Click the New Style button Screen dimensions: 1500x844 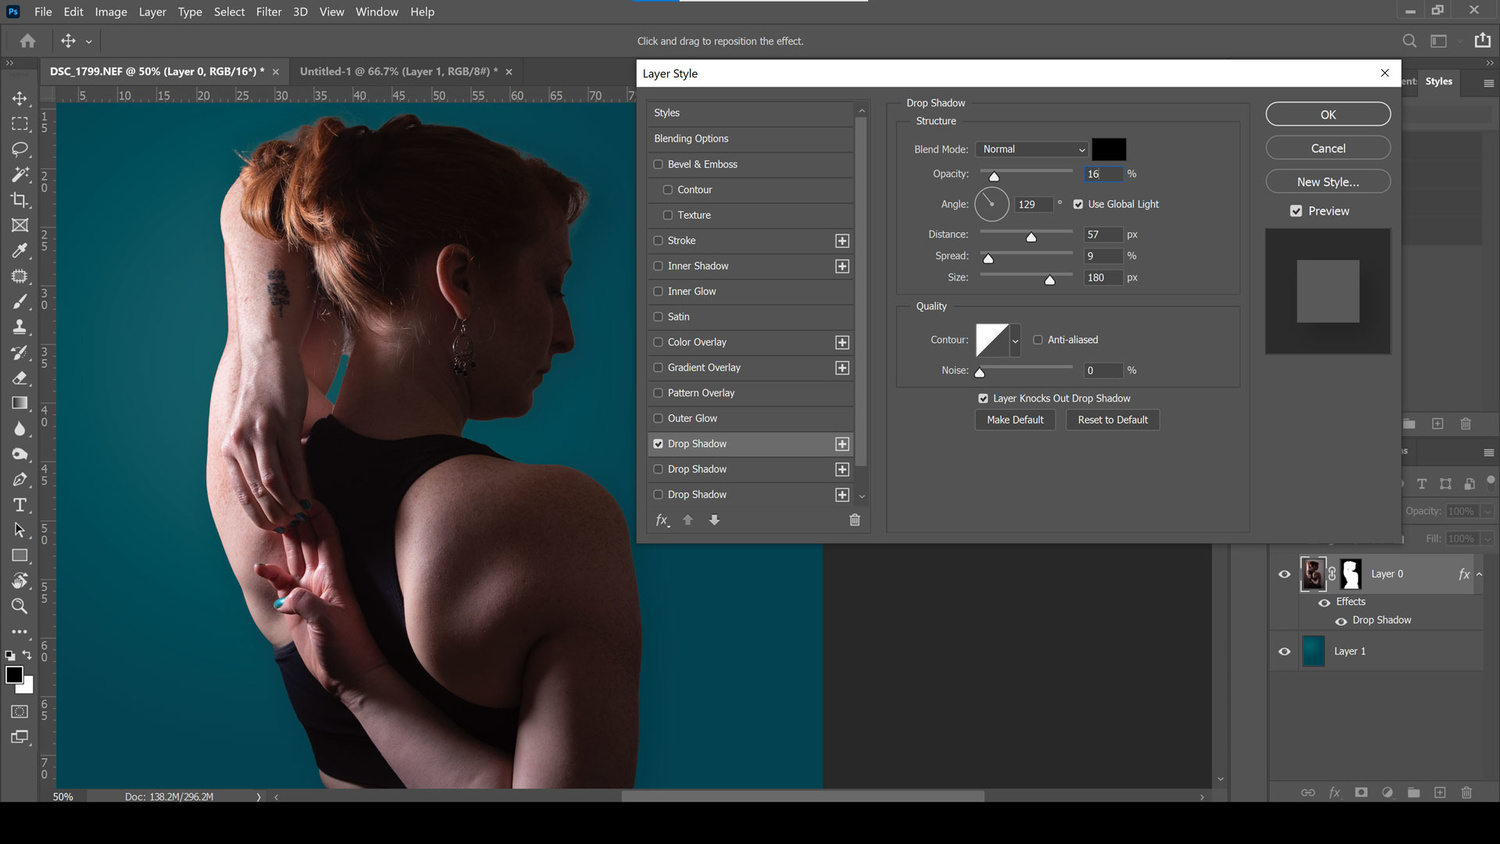pos(1327,181)
